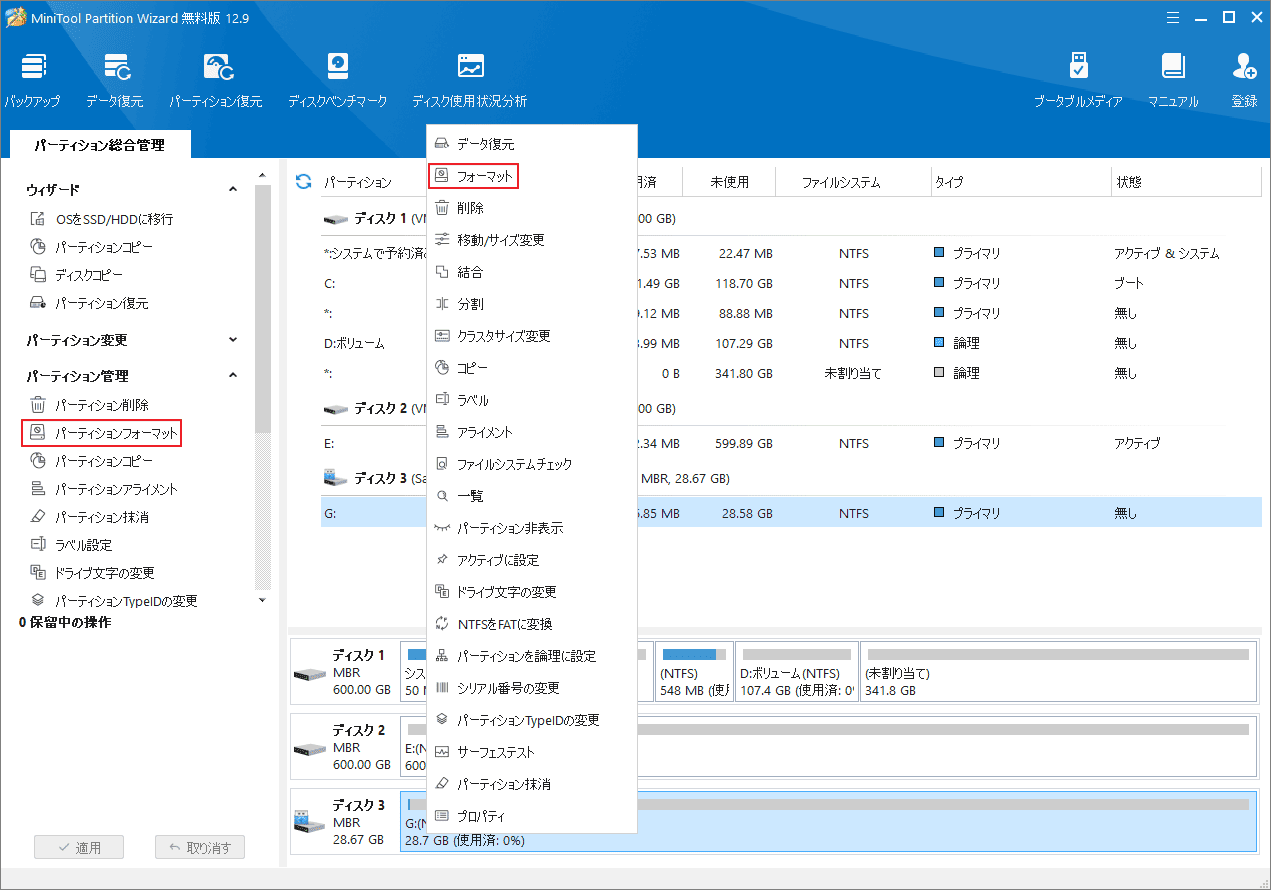
Task: Sort by 状態 column header
Action: pyautogui.click(x=1186, y=182)
